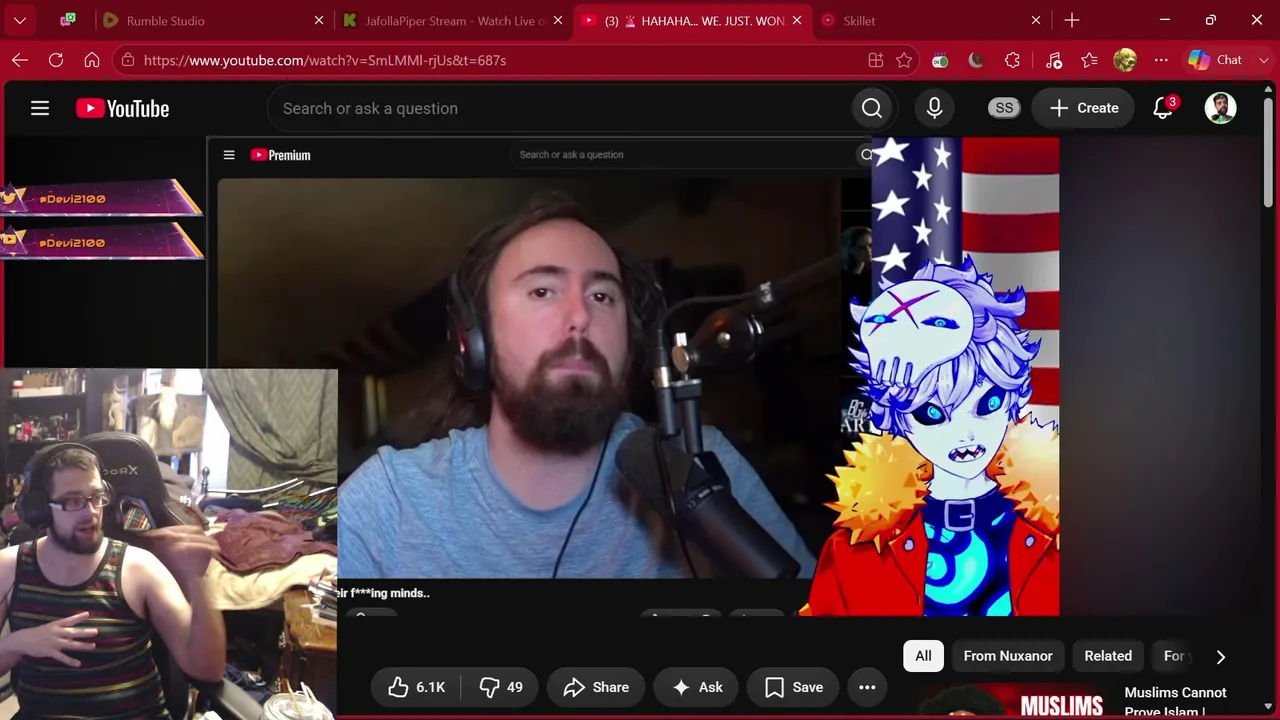
Task: Like the video with thumbs up
Action: tap(418, 687)
